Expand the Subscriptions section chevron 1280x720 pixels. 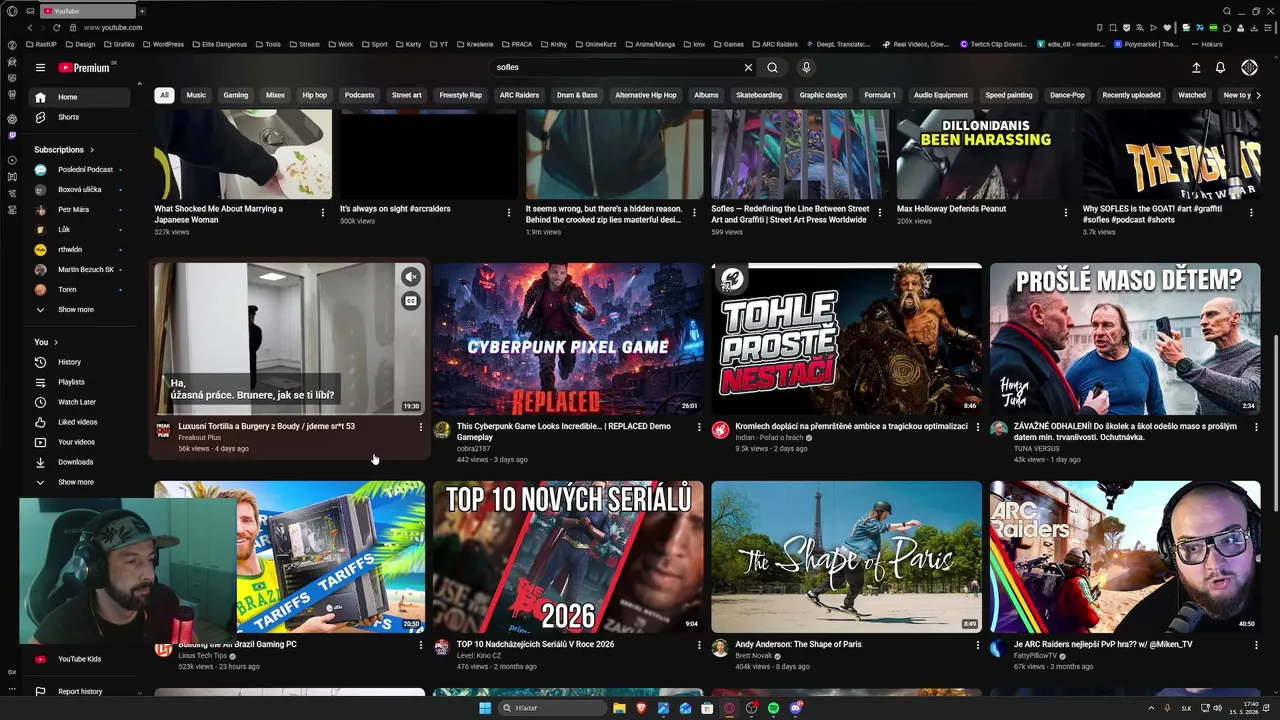pyautogui.click(x=92, y=150)
